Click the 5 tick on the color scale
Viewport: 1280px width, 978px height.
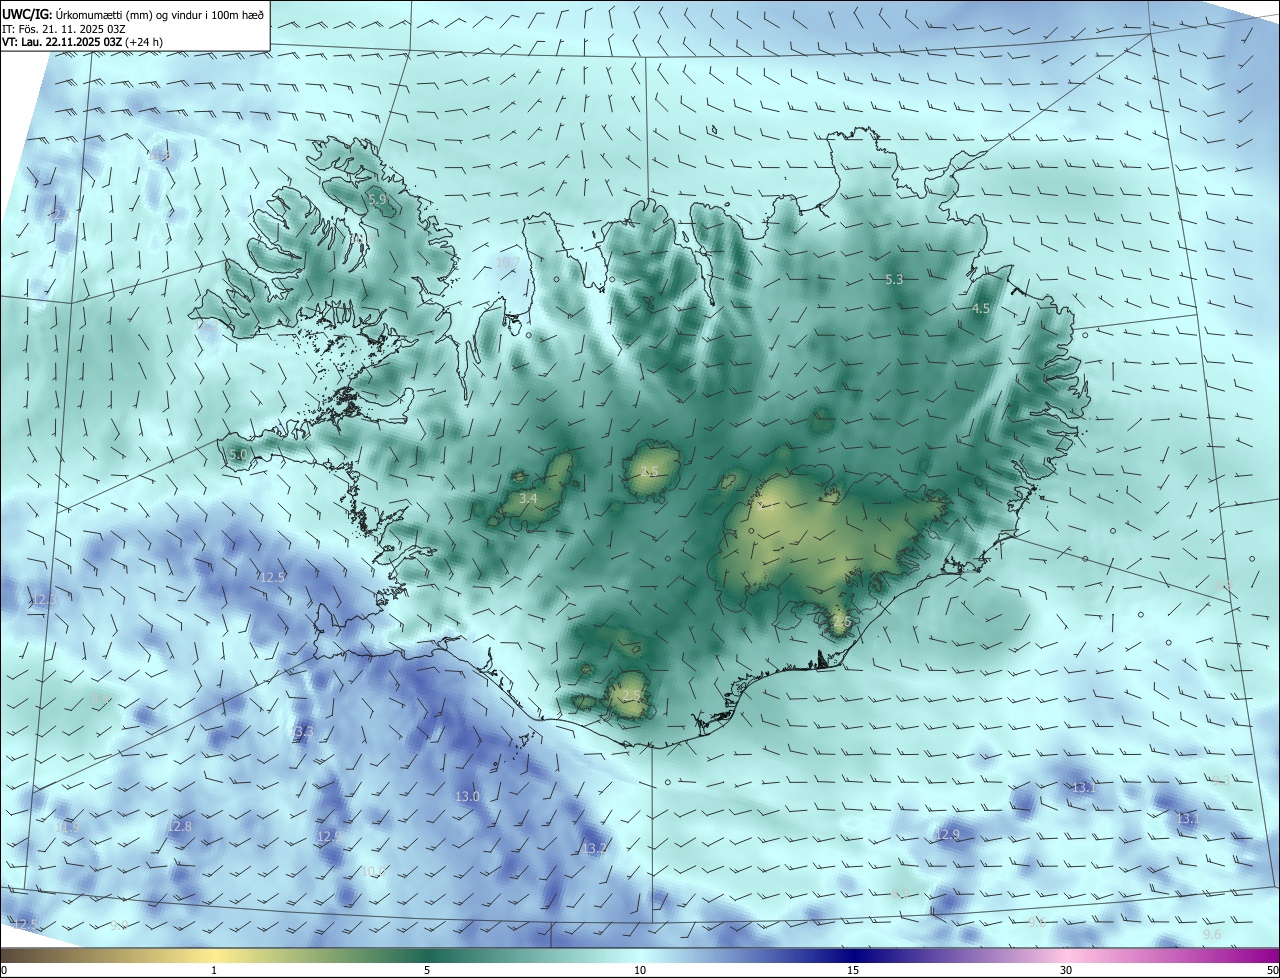[x=427, y=971]
